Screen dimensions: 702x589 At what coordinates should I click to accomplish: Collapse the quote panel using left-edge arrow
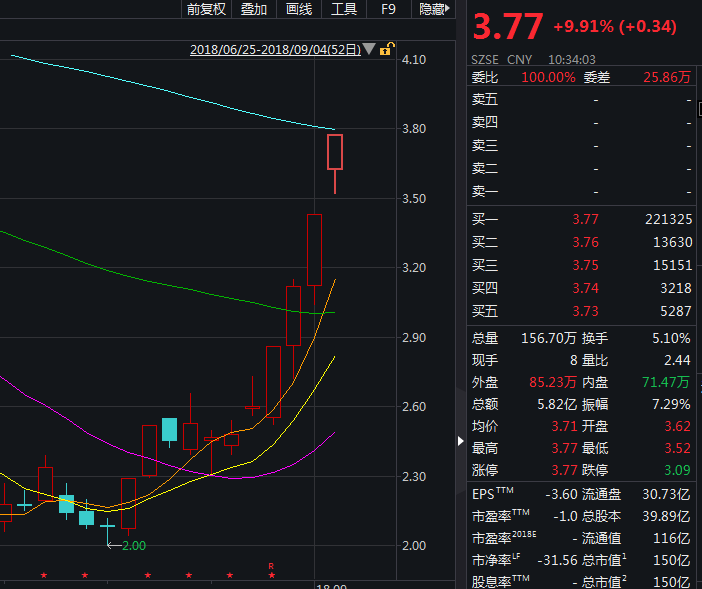[x=461, y=440]
